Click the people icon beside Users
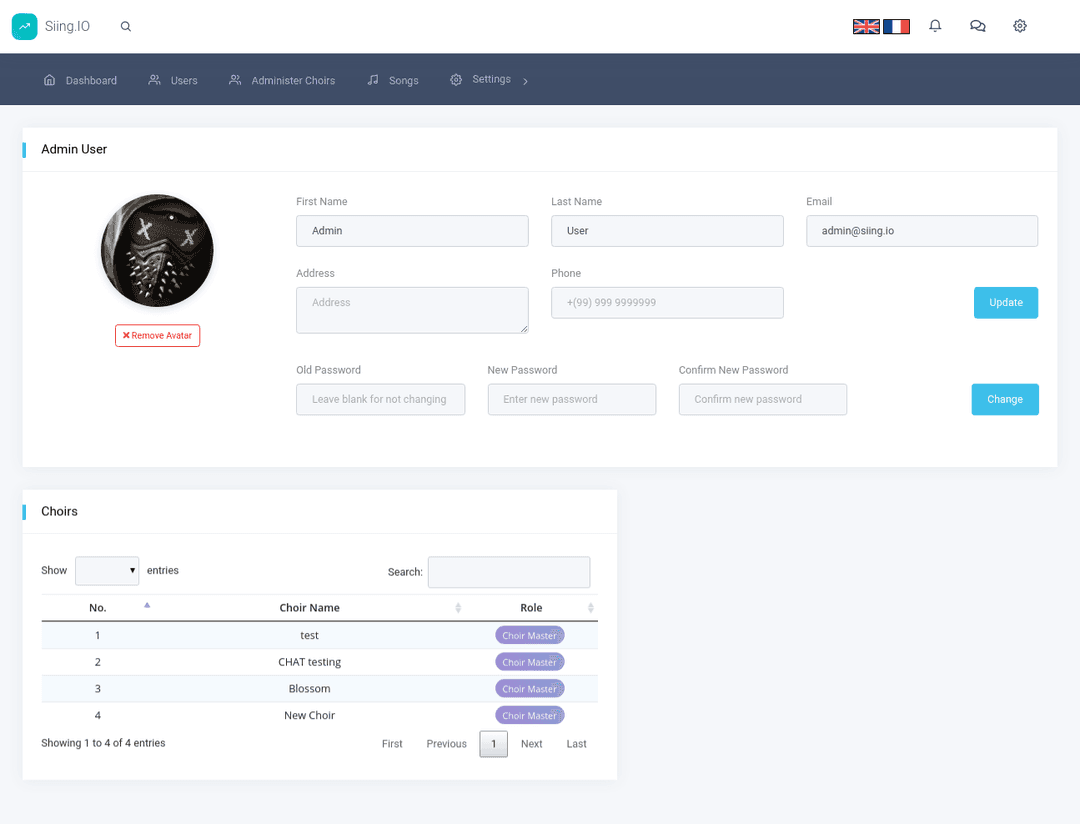 [154, 80]
